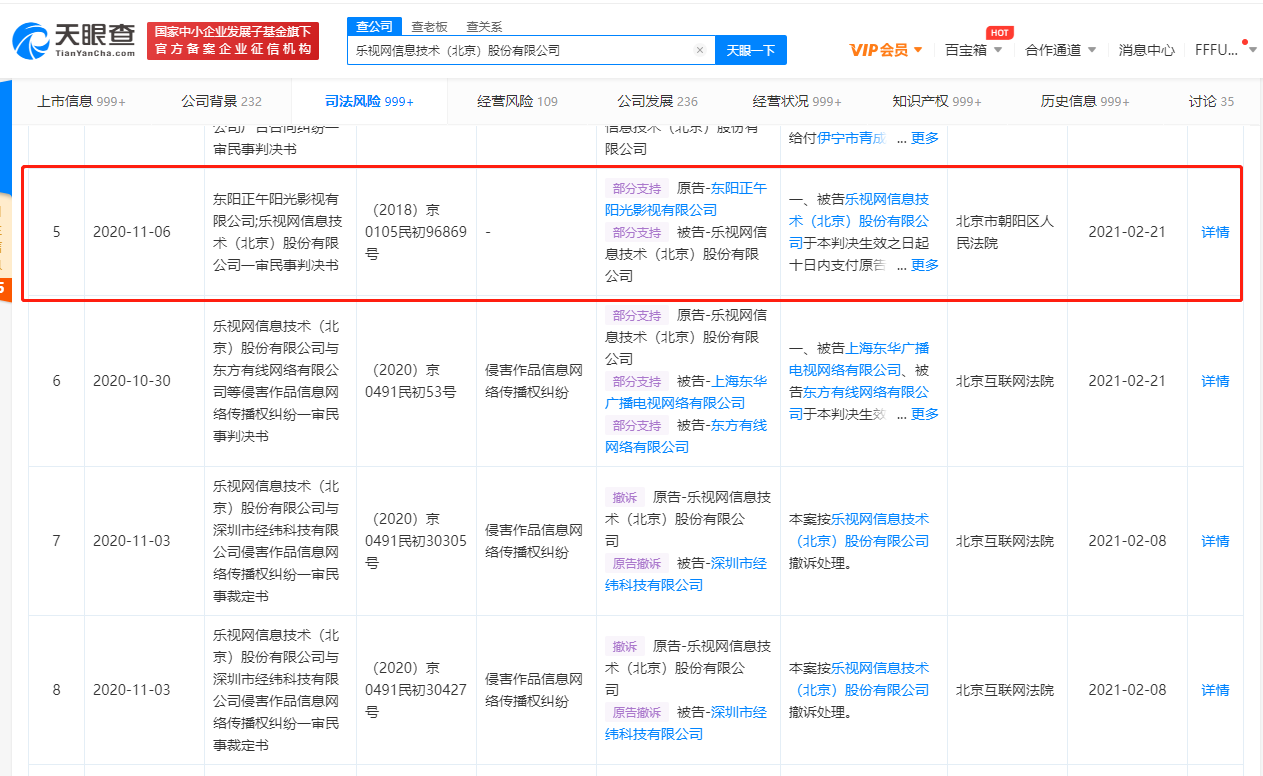Switch to the 公司背景 tab

(221, 101)
